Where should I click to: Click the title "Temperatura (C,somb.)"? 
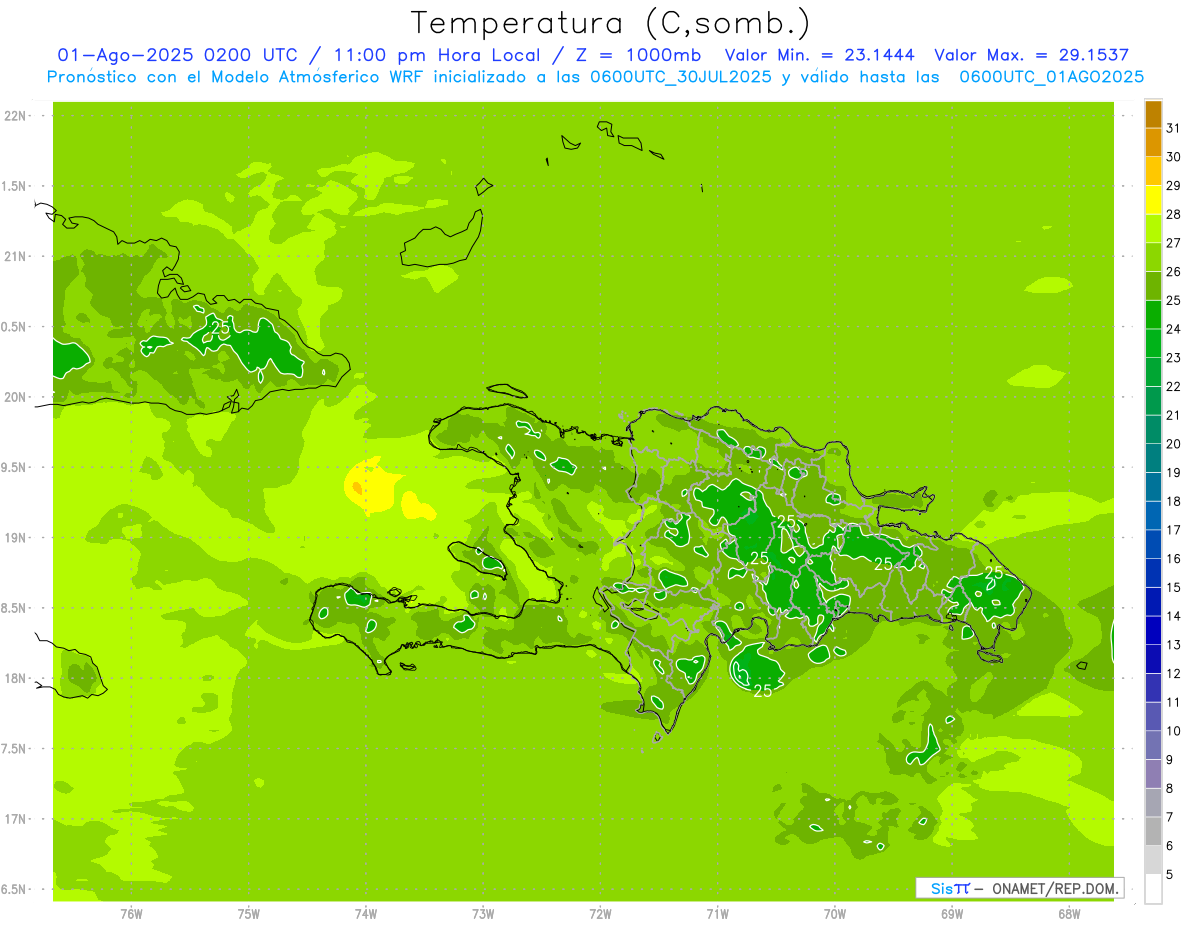pyautogui.click(x=611, y=23)
